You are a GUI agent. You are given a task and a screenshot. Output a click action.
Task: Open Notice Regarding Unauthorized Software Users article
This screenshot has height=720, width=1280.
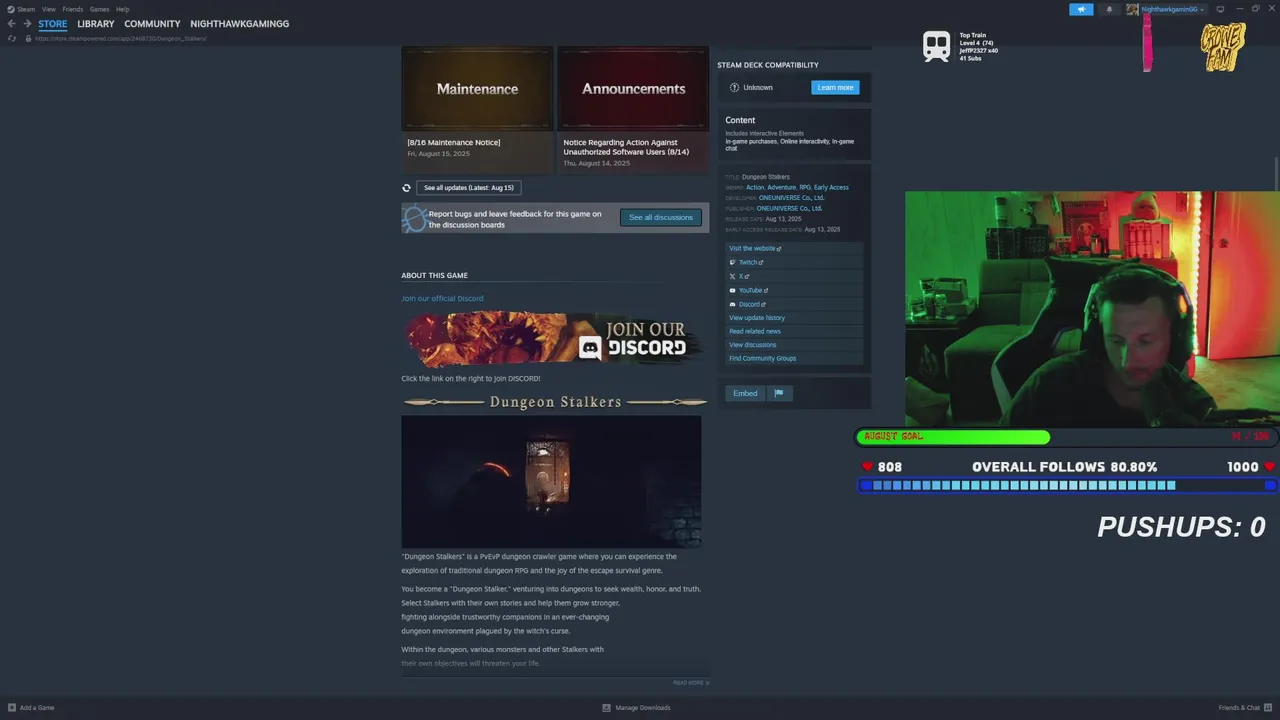(x=626, y=147)
